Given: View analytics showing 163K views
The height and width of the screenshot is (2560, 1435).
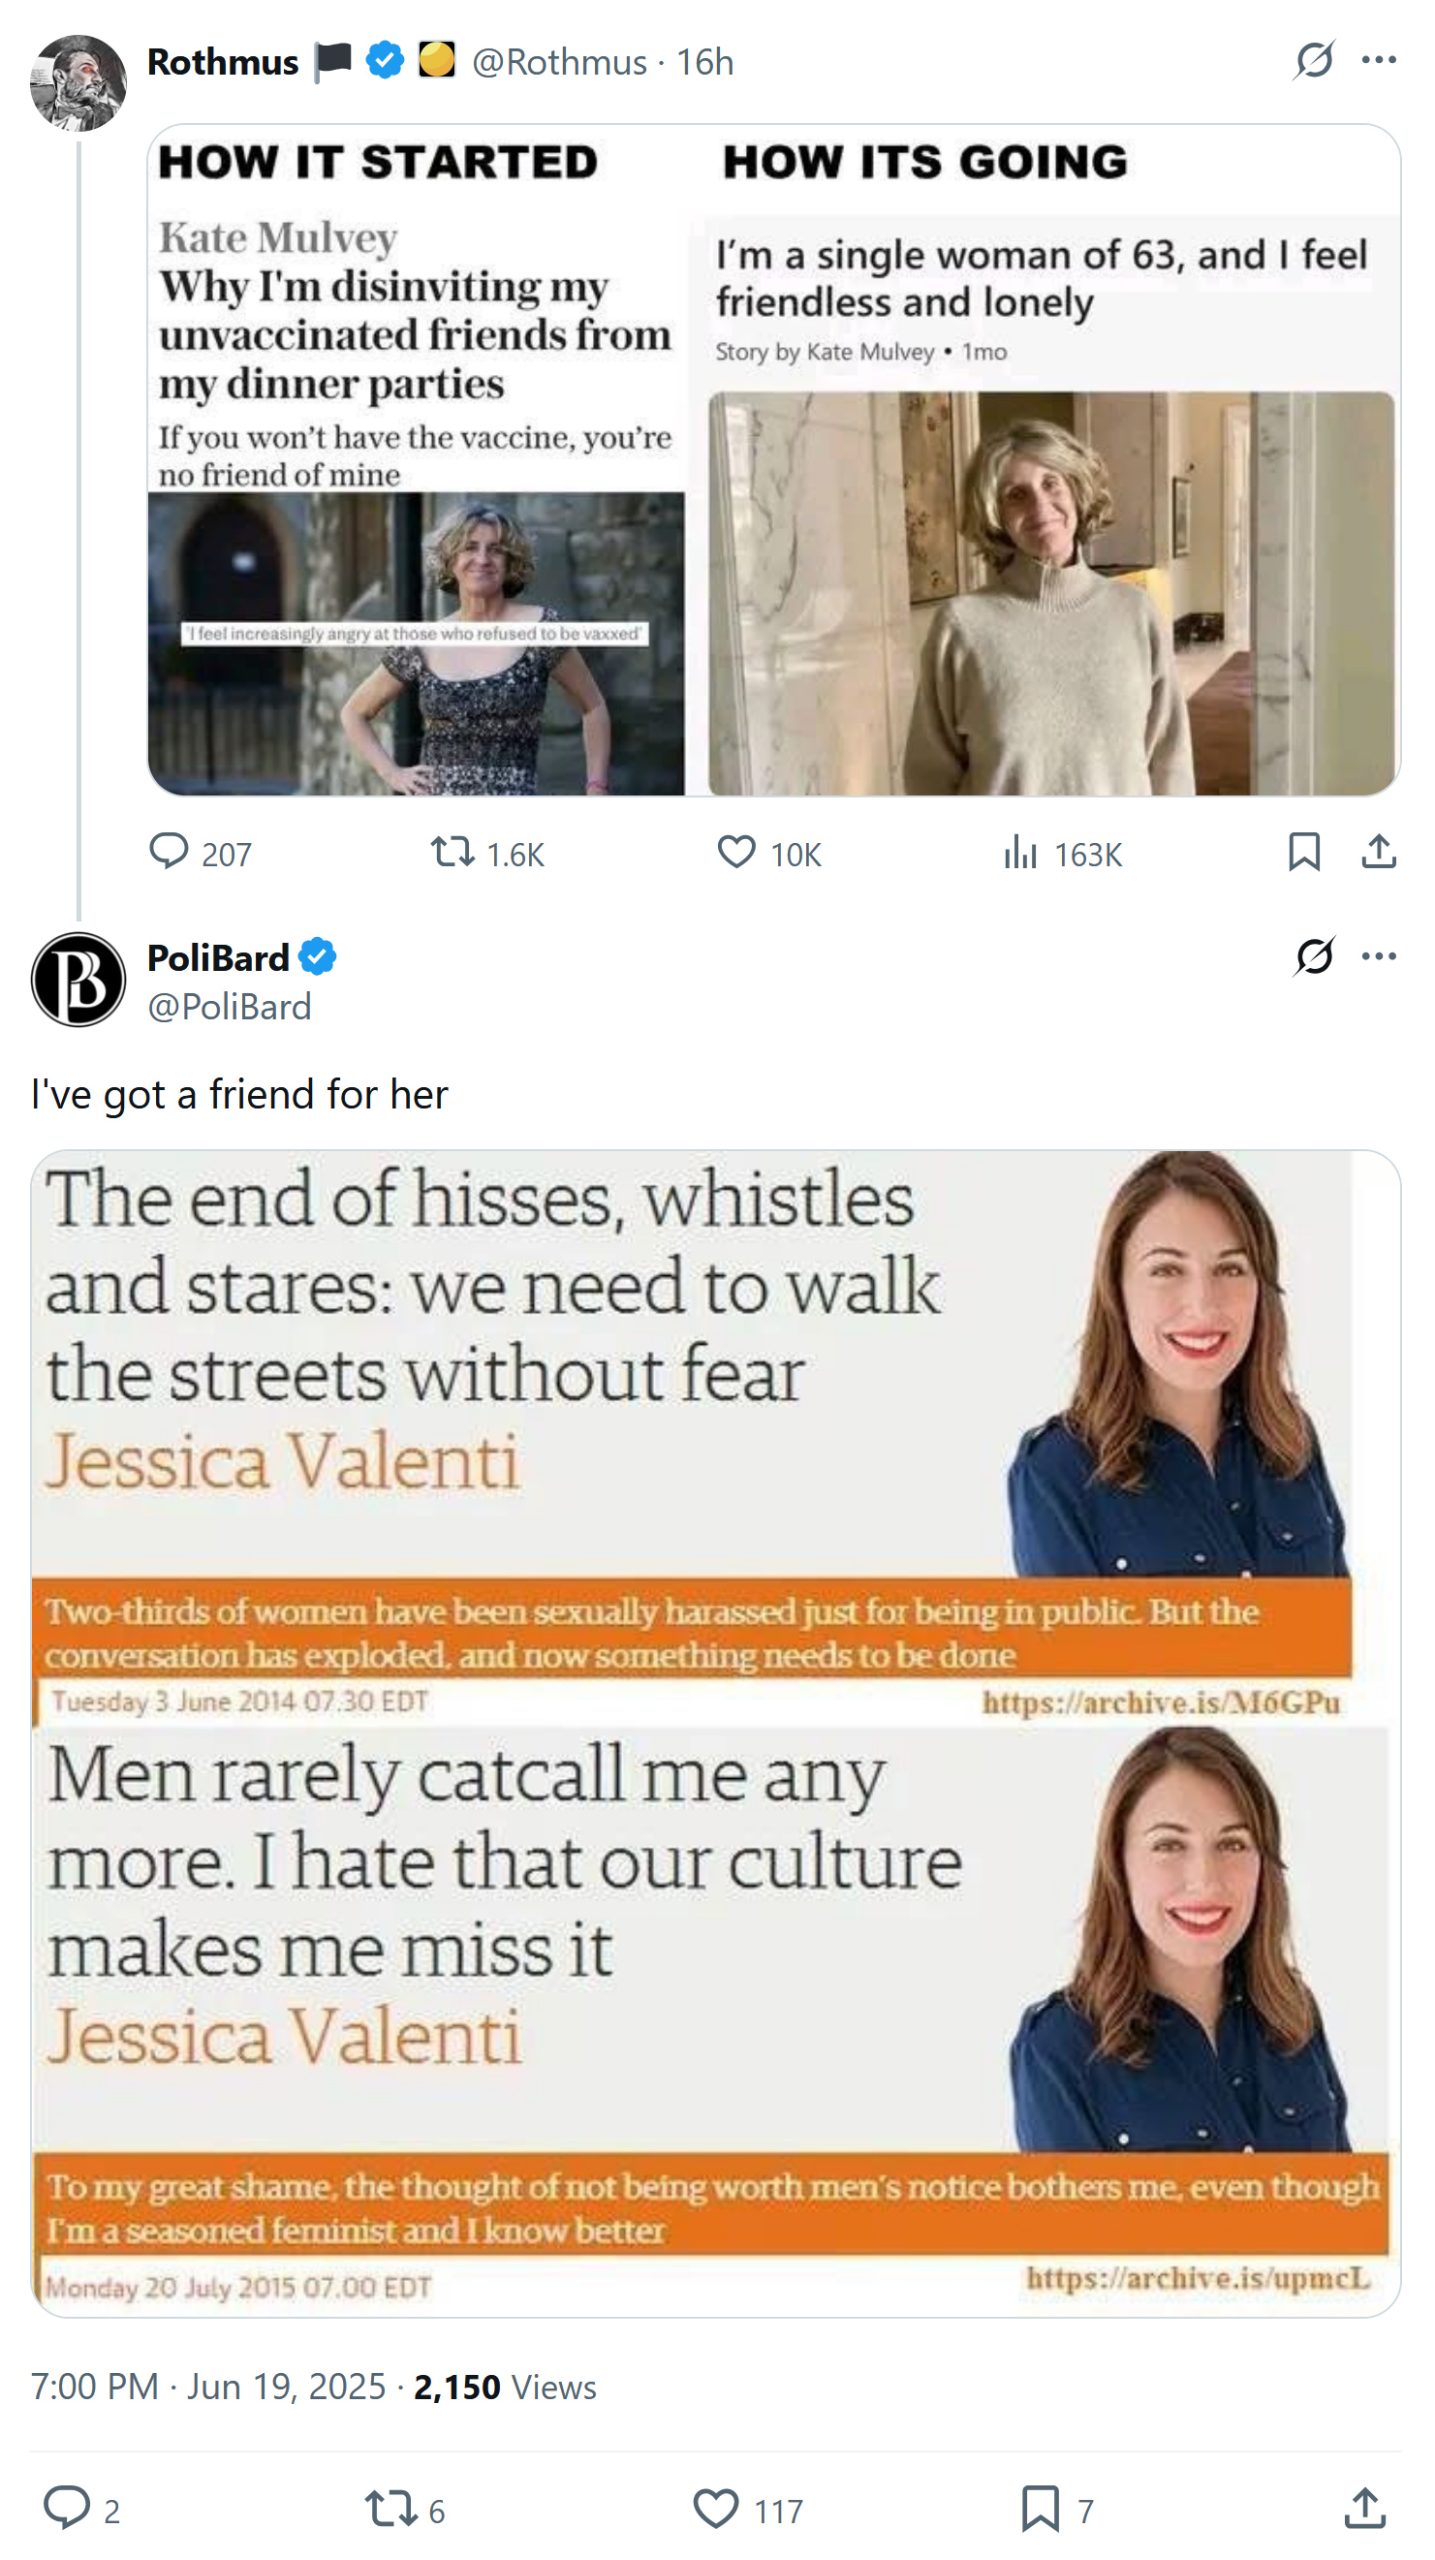Looking at the screenshot, I should [1020, 853].
